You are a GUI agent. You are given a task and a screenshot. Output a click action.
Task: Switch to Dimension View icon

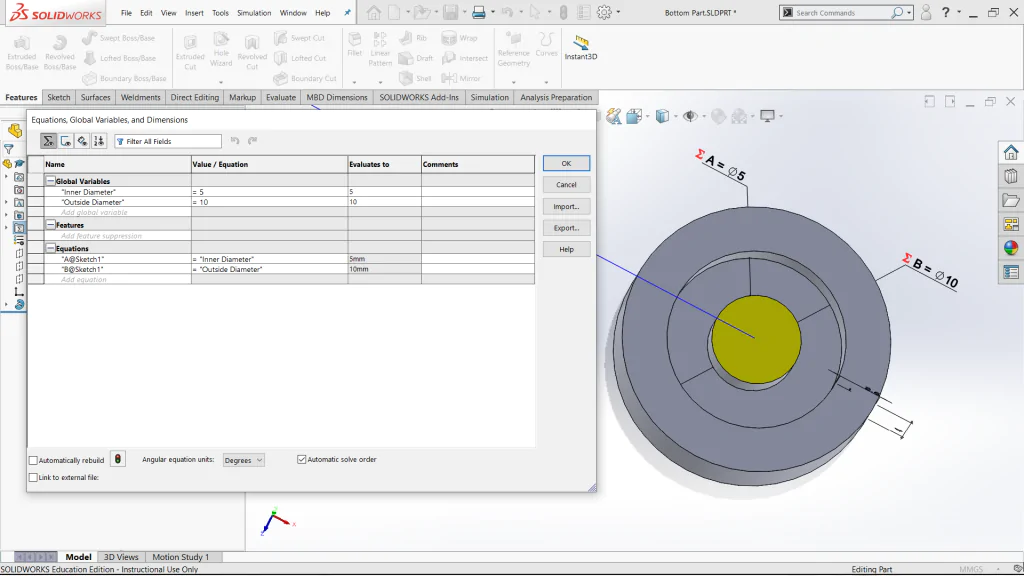[82, 141]
